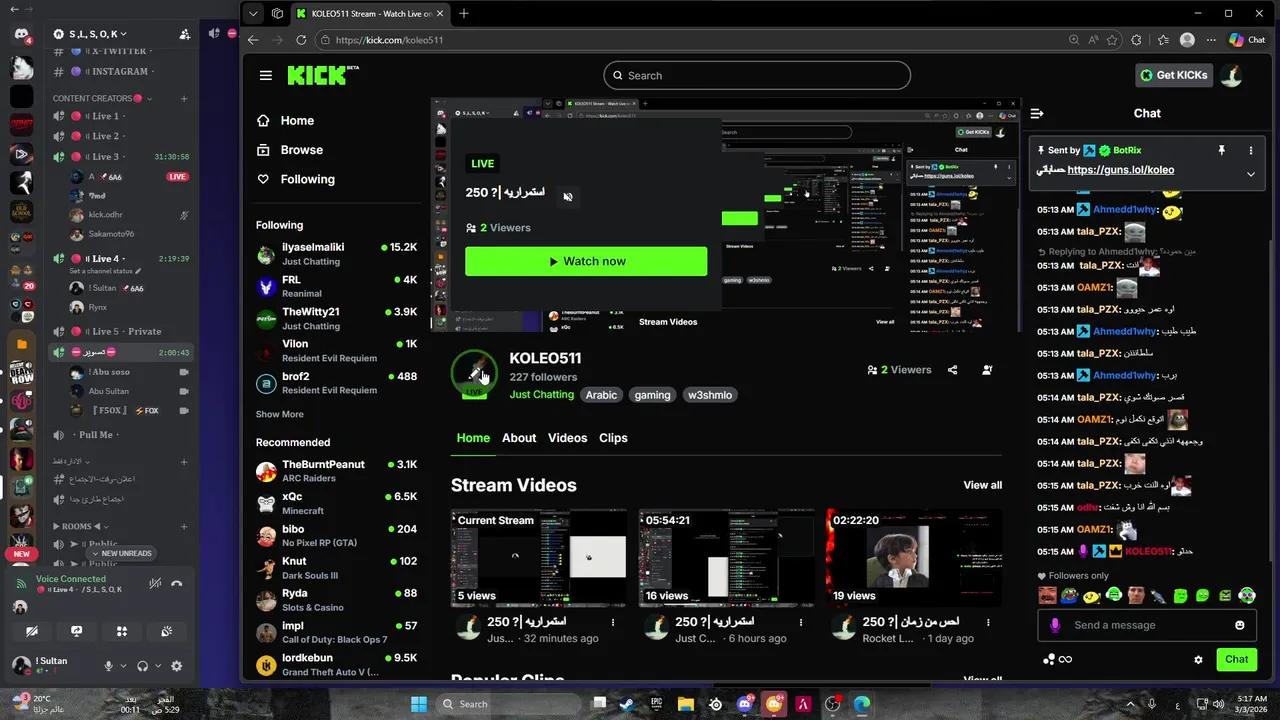Open chat settings gear
1280x720 pixels.
1198,659
